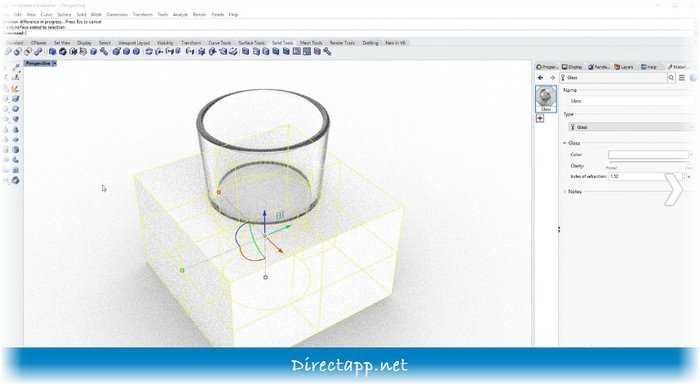Image resolution: width=700 pixels, height=385 pixels.
Task: Click the search magnifier in Materials panel
Action: click(x=671, y=78)
